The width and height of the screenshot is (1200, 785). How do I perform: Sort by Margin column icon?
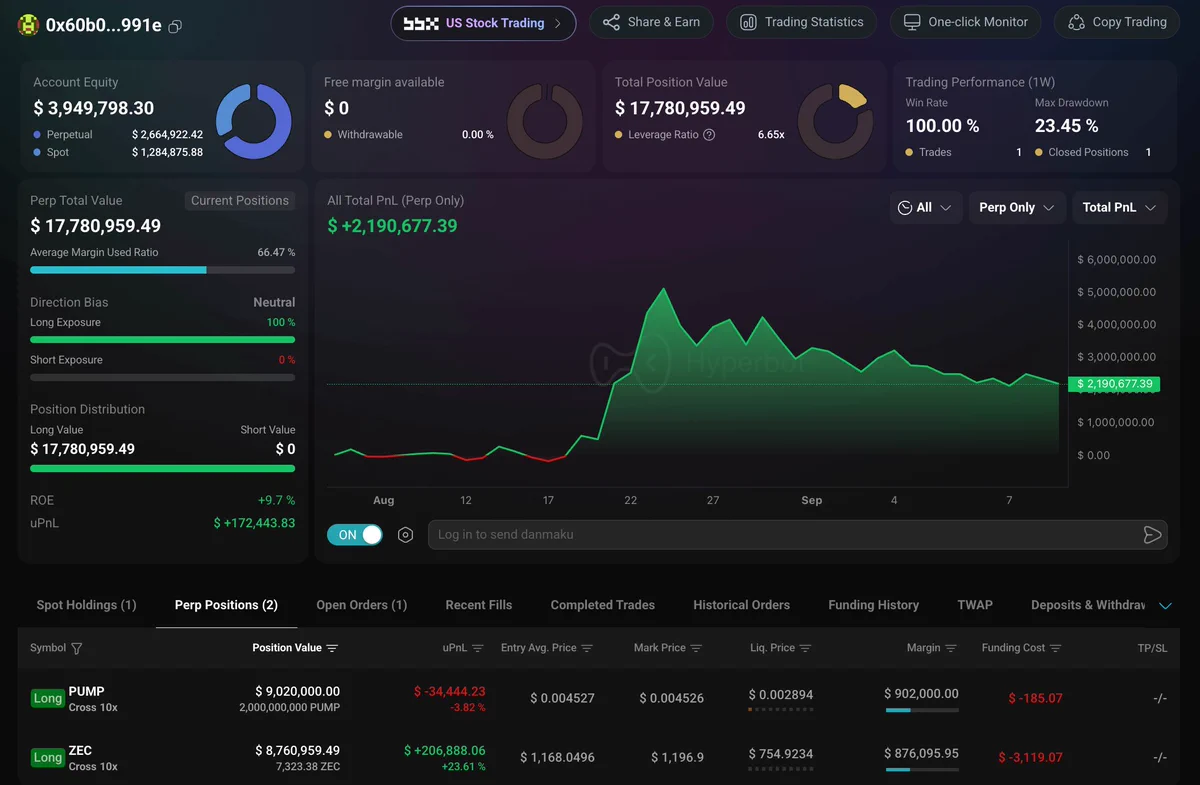(x=951, y=648)
